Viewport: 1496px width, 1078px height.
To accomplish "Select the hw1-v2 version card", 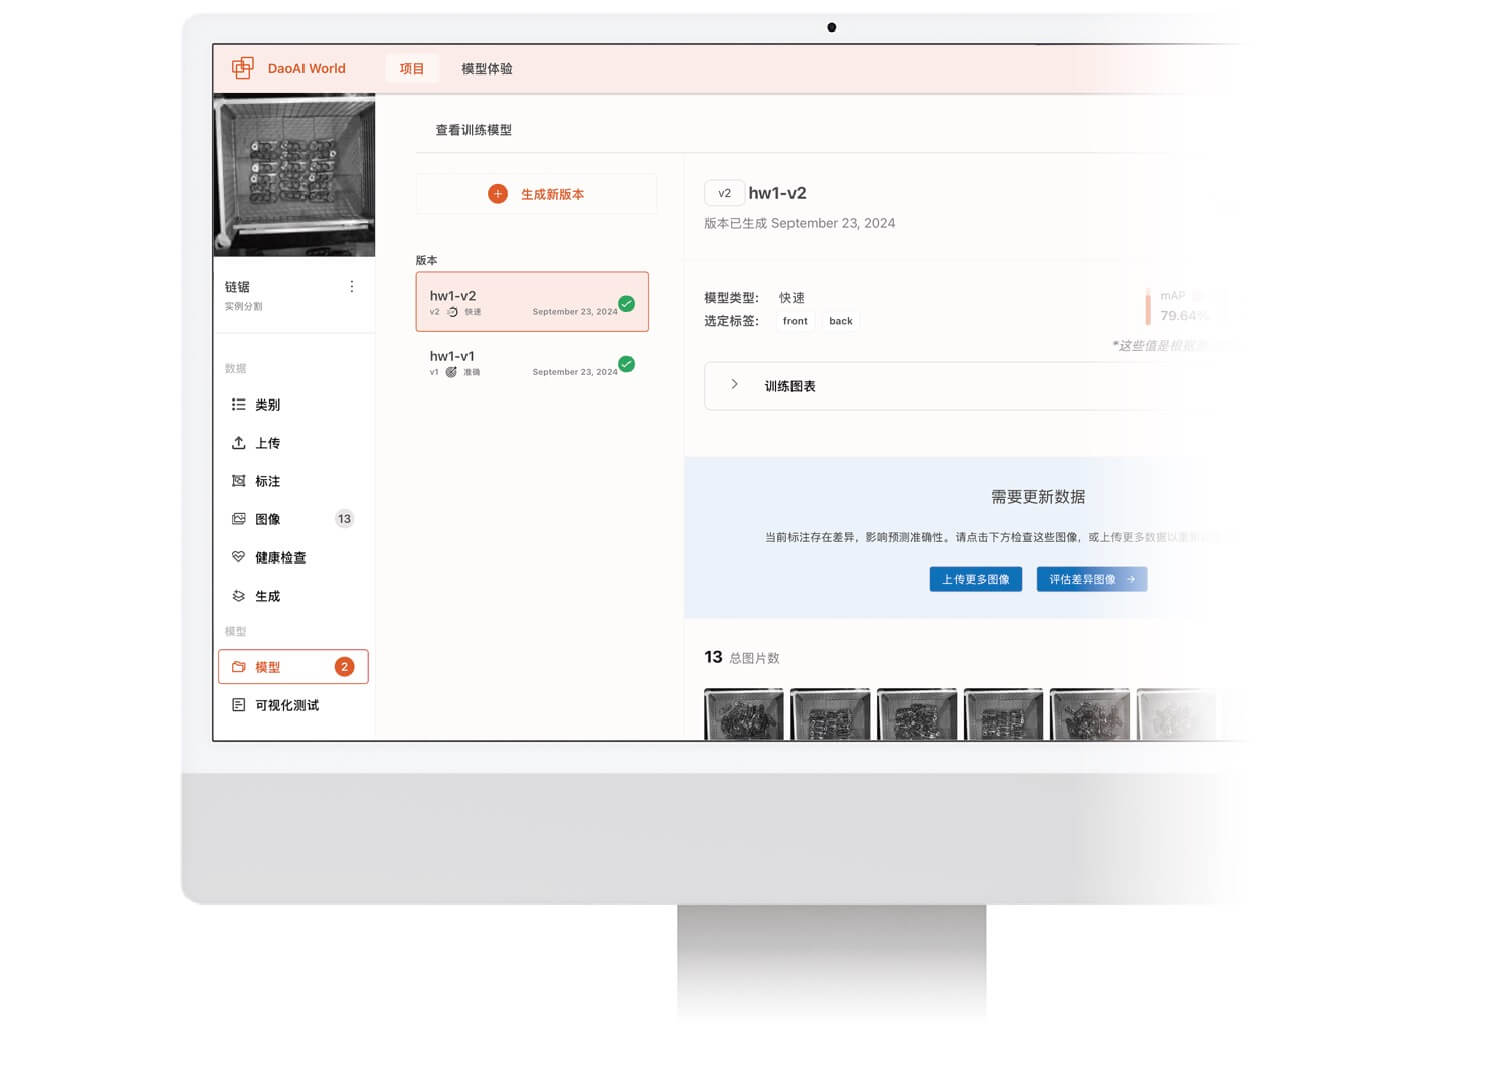I will [x=532, y=301].
